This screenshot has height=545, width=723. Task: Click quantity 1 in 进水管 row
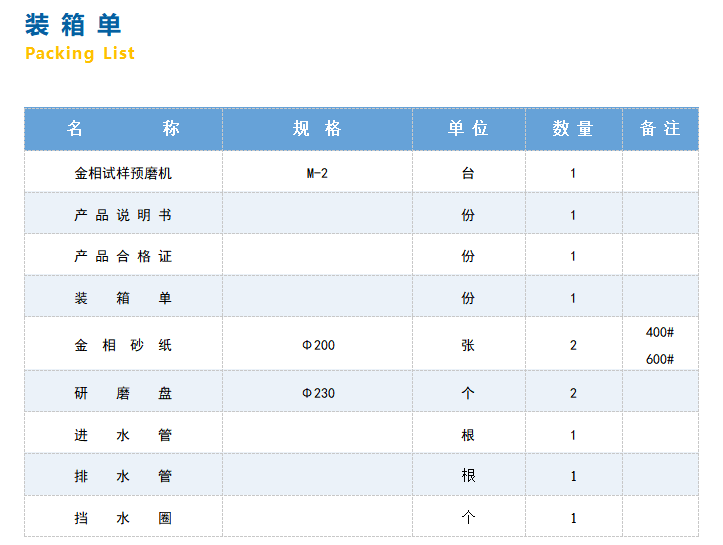(x=573, y=435)
